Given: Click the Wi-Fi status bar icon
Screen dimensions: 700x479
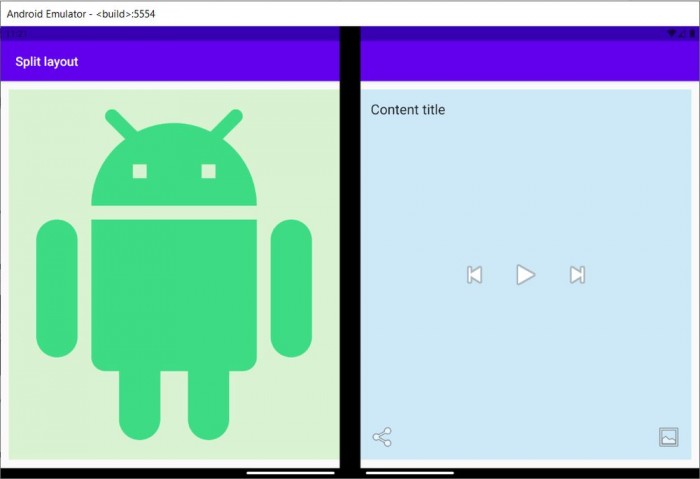Looking at the screenshot, I should tap(671, 33).
